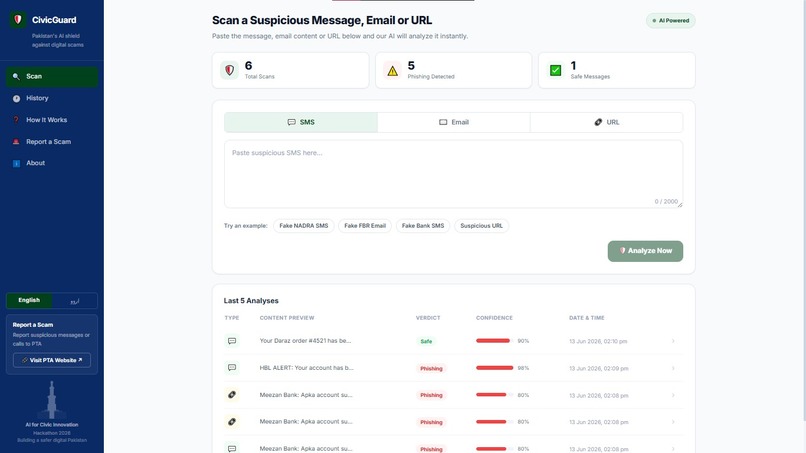The image size is (806, 453).
Task: Click the URL link tab icon
Action: pyautogui.click(x=598, y=122)
